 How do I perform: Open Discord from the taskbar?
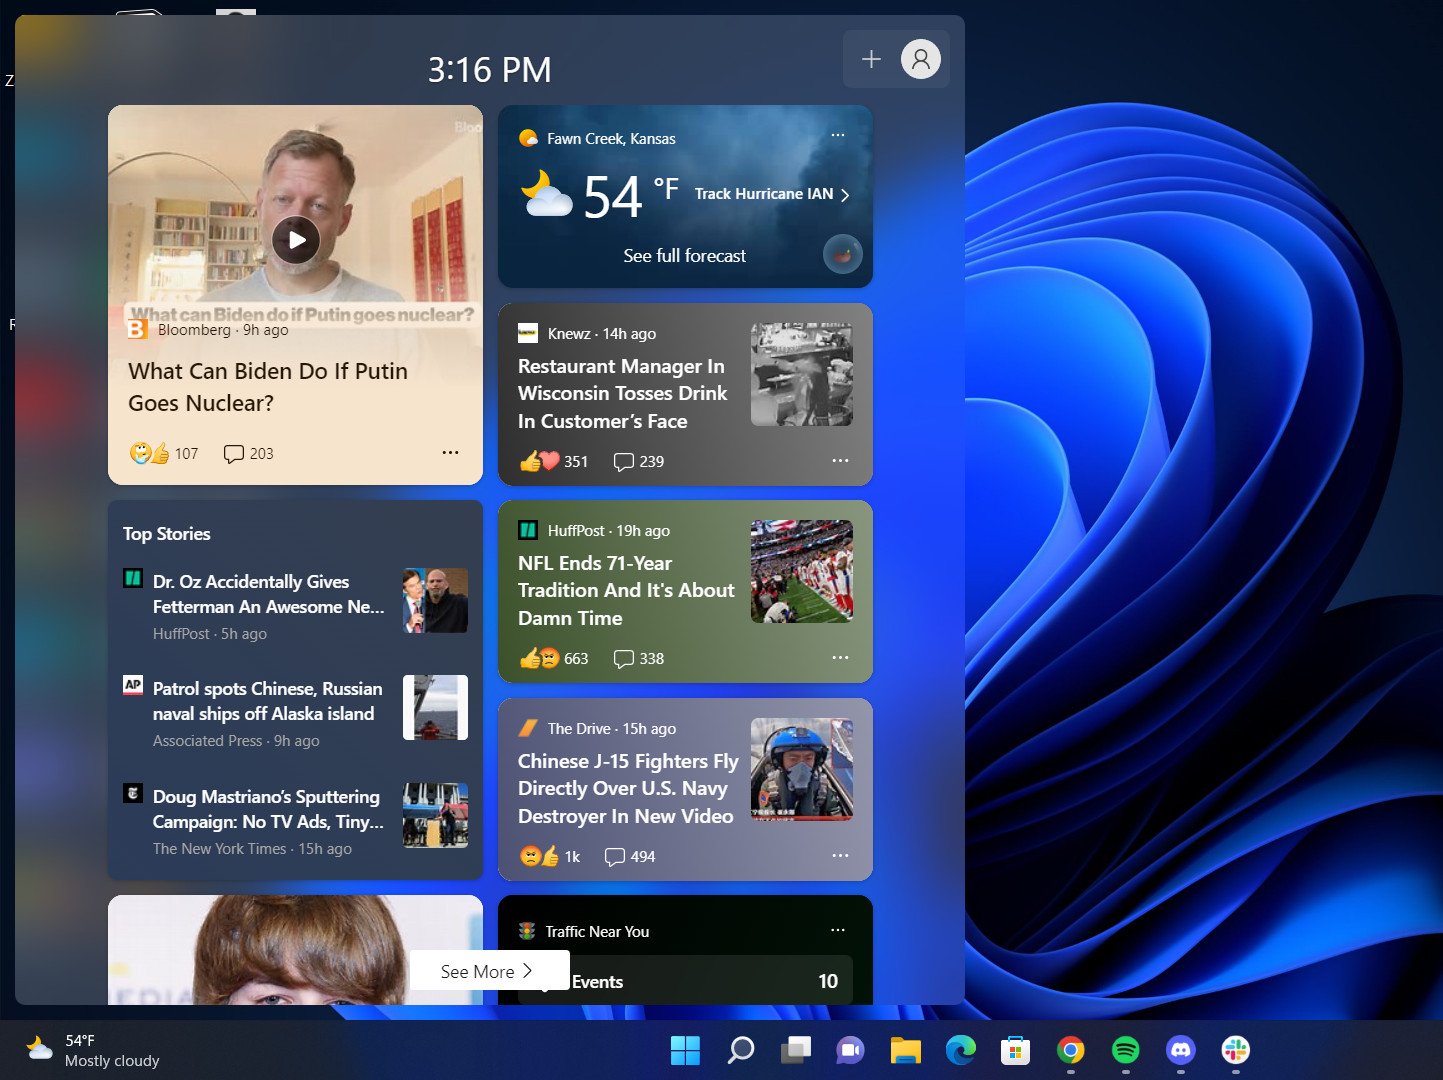tap(1180, 1051)
